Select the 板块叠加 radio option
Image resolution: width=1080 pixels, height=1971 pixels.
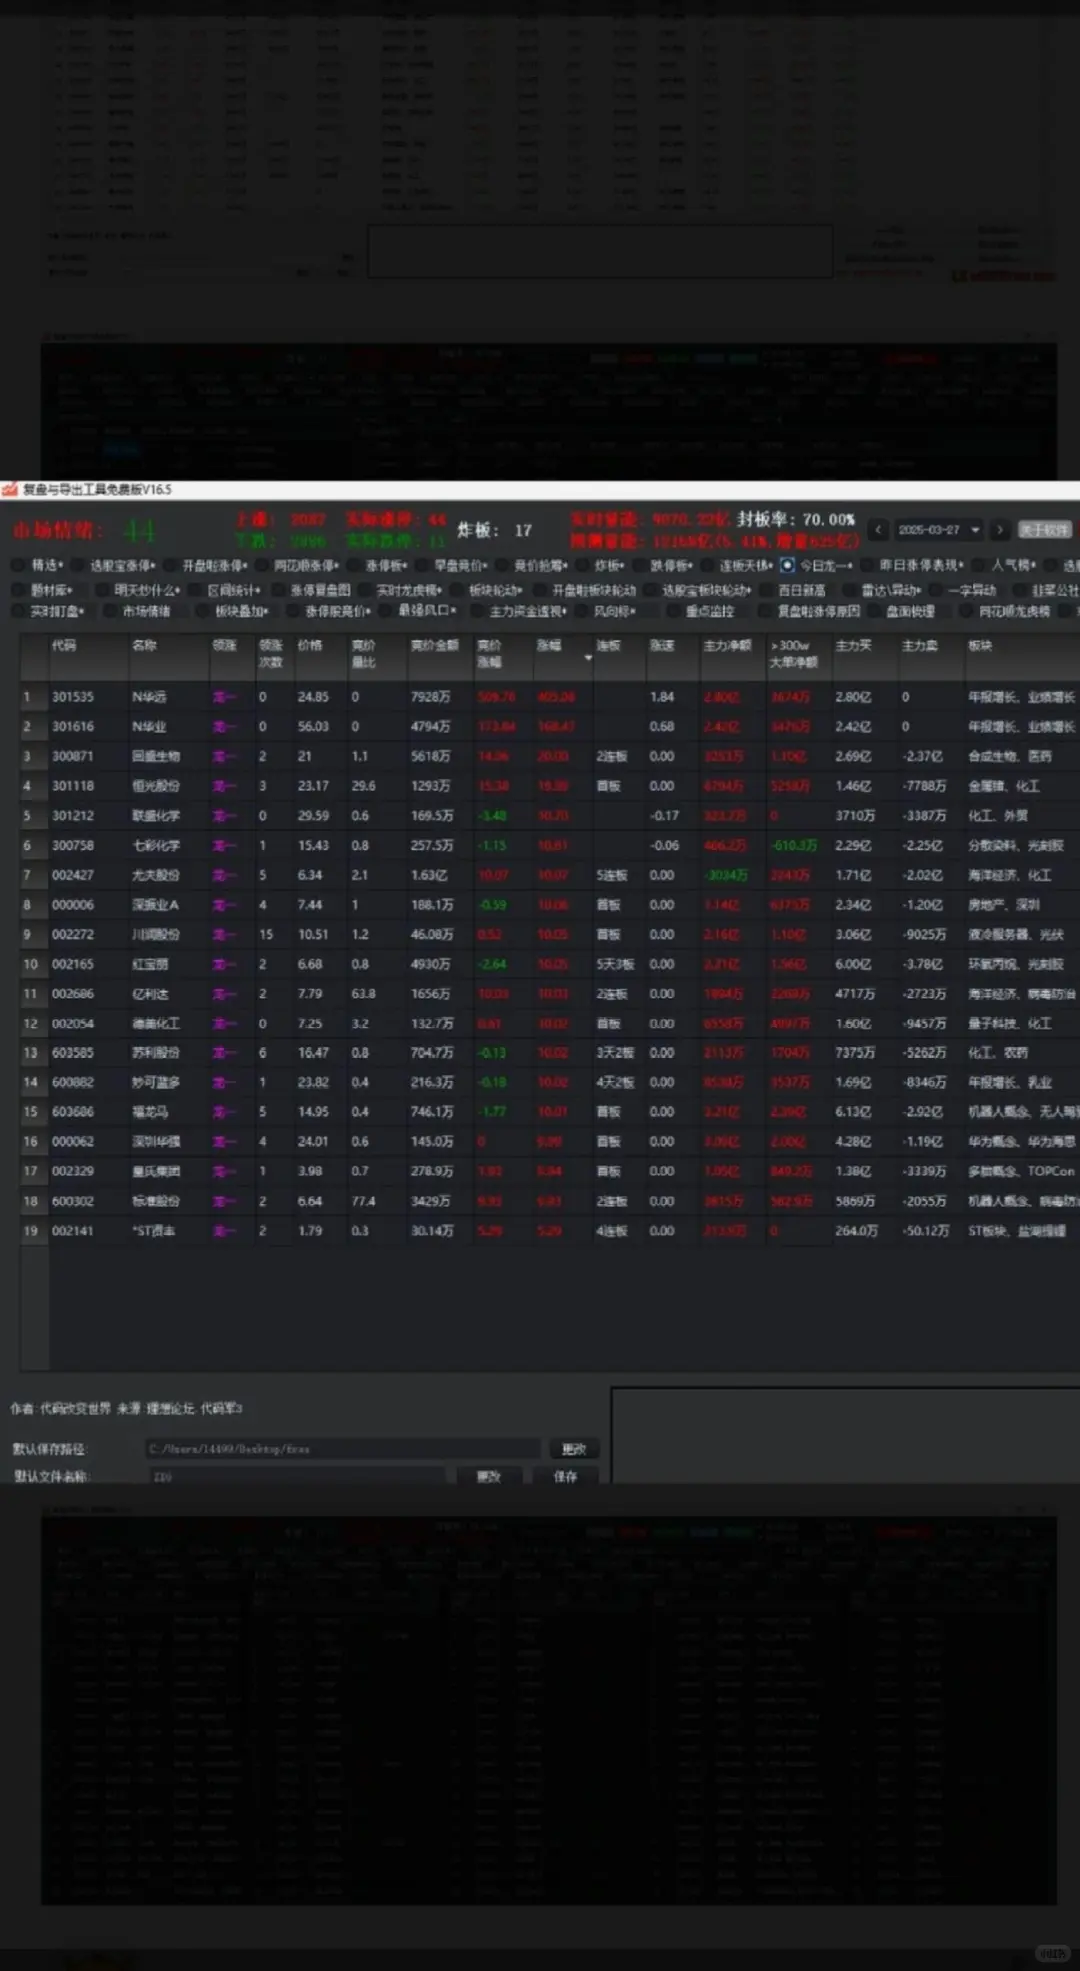(x=233, y=611)
